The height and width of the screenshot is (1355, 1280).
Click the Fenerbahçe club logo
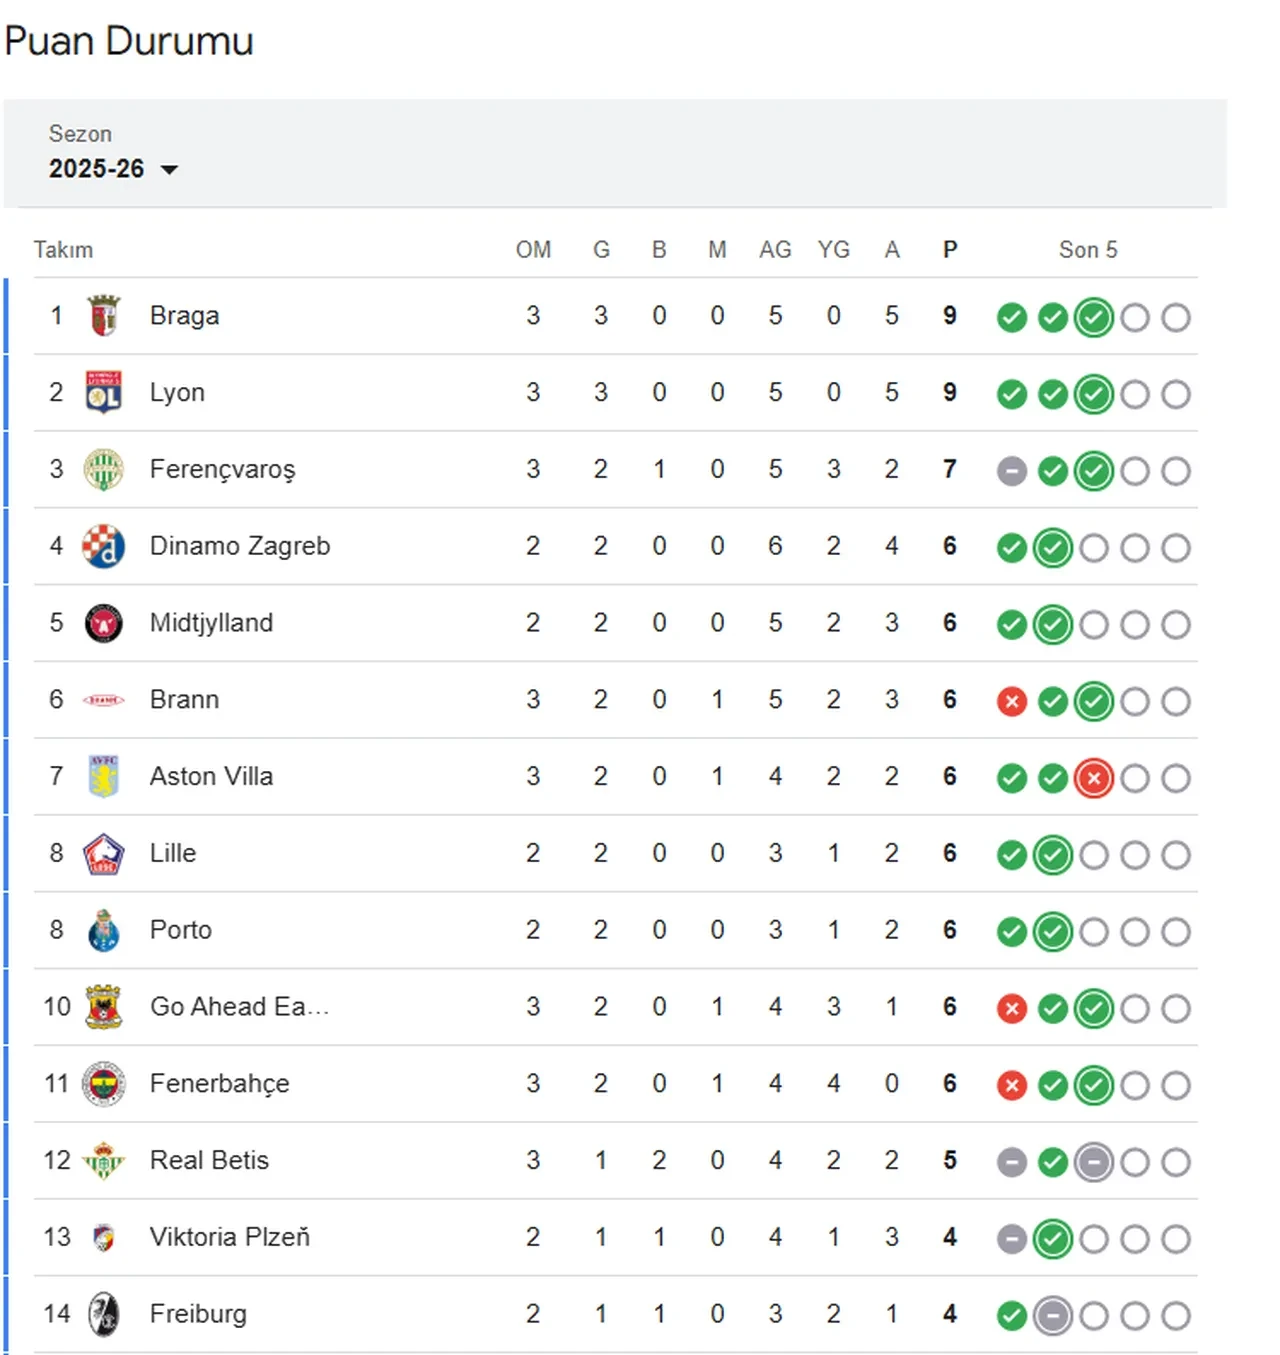tap(103, 1084)
